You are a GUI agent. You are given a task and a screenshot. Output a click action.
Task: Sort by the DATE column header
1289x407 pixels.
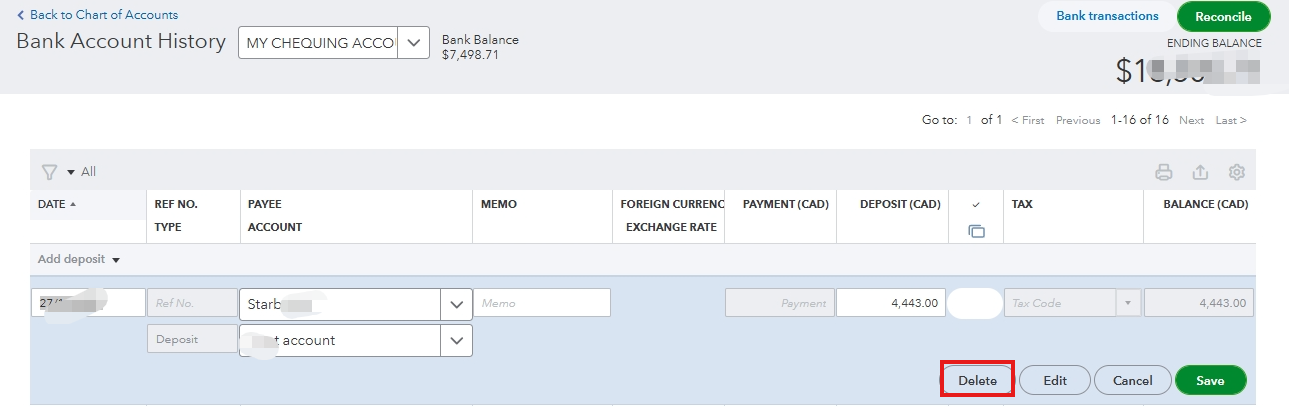click(x=57, y=204)
